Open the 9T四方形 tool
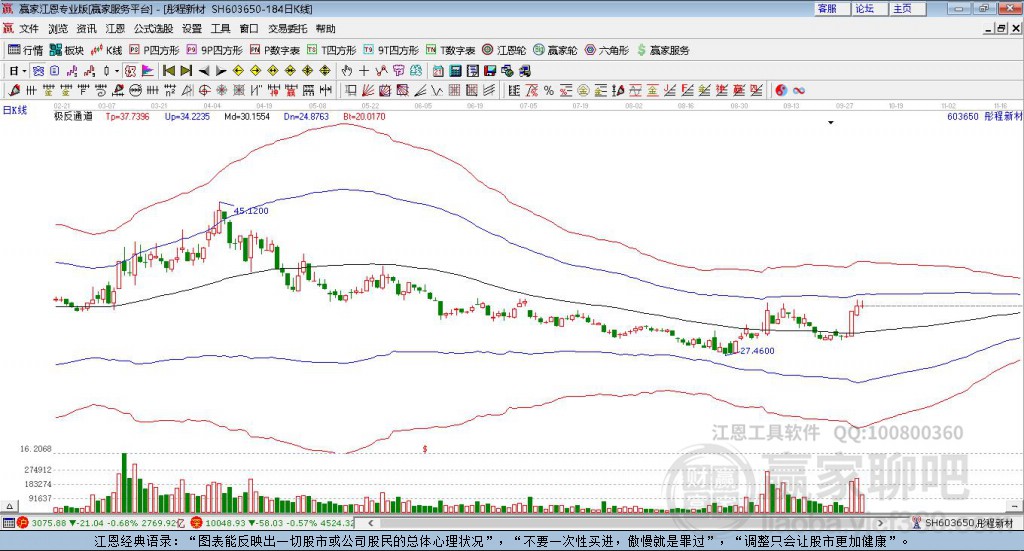 (391, 50)
